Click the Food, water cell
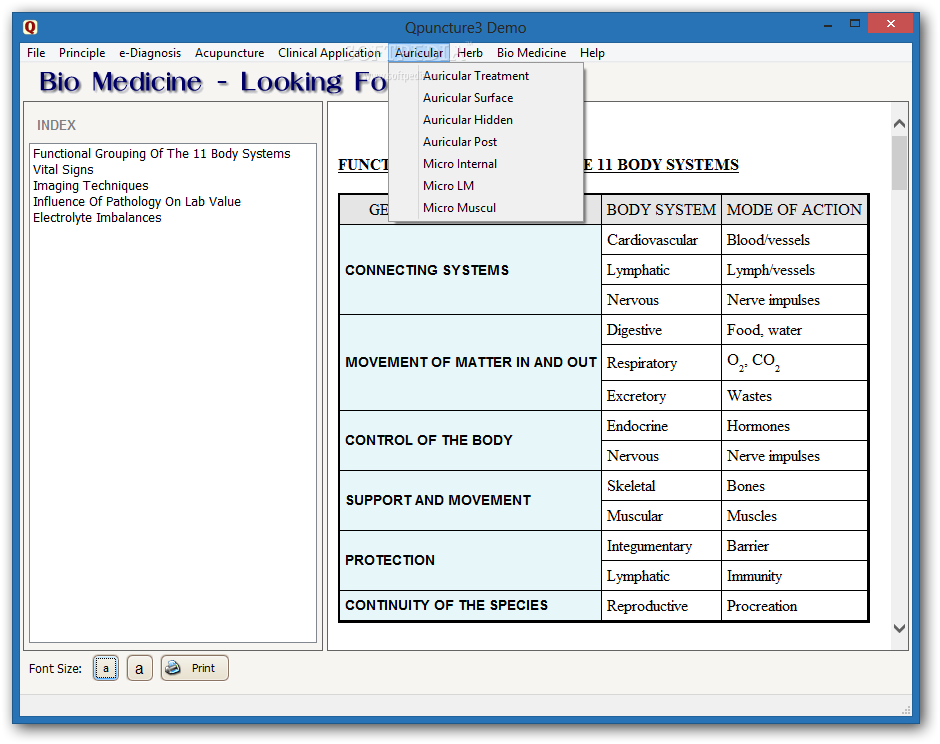The height and width of the screenshot is (744, 940). coord(794,330)
